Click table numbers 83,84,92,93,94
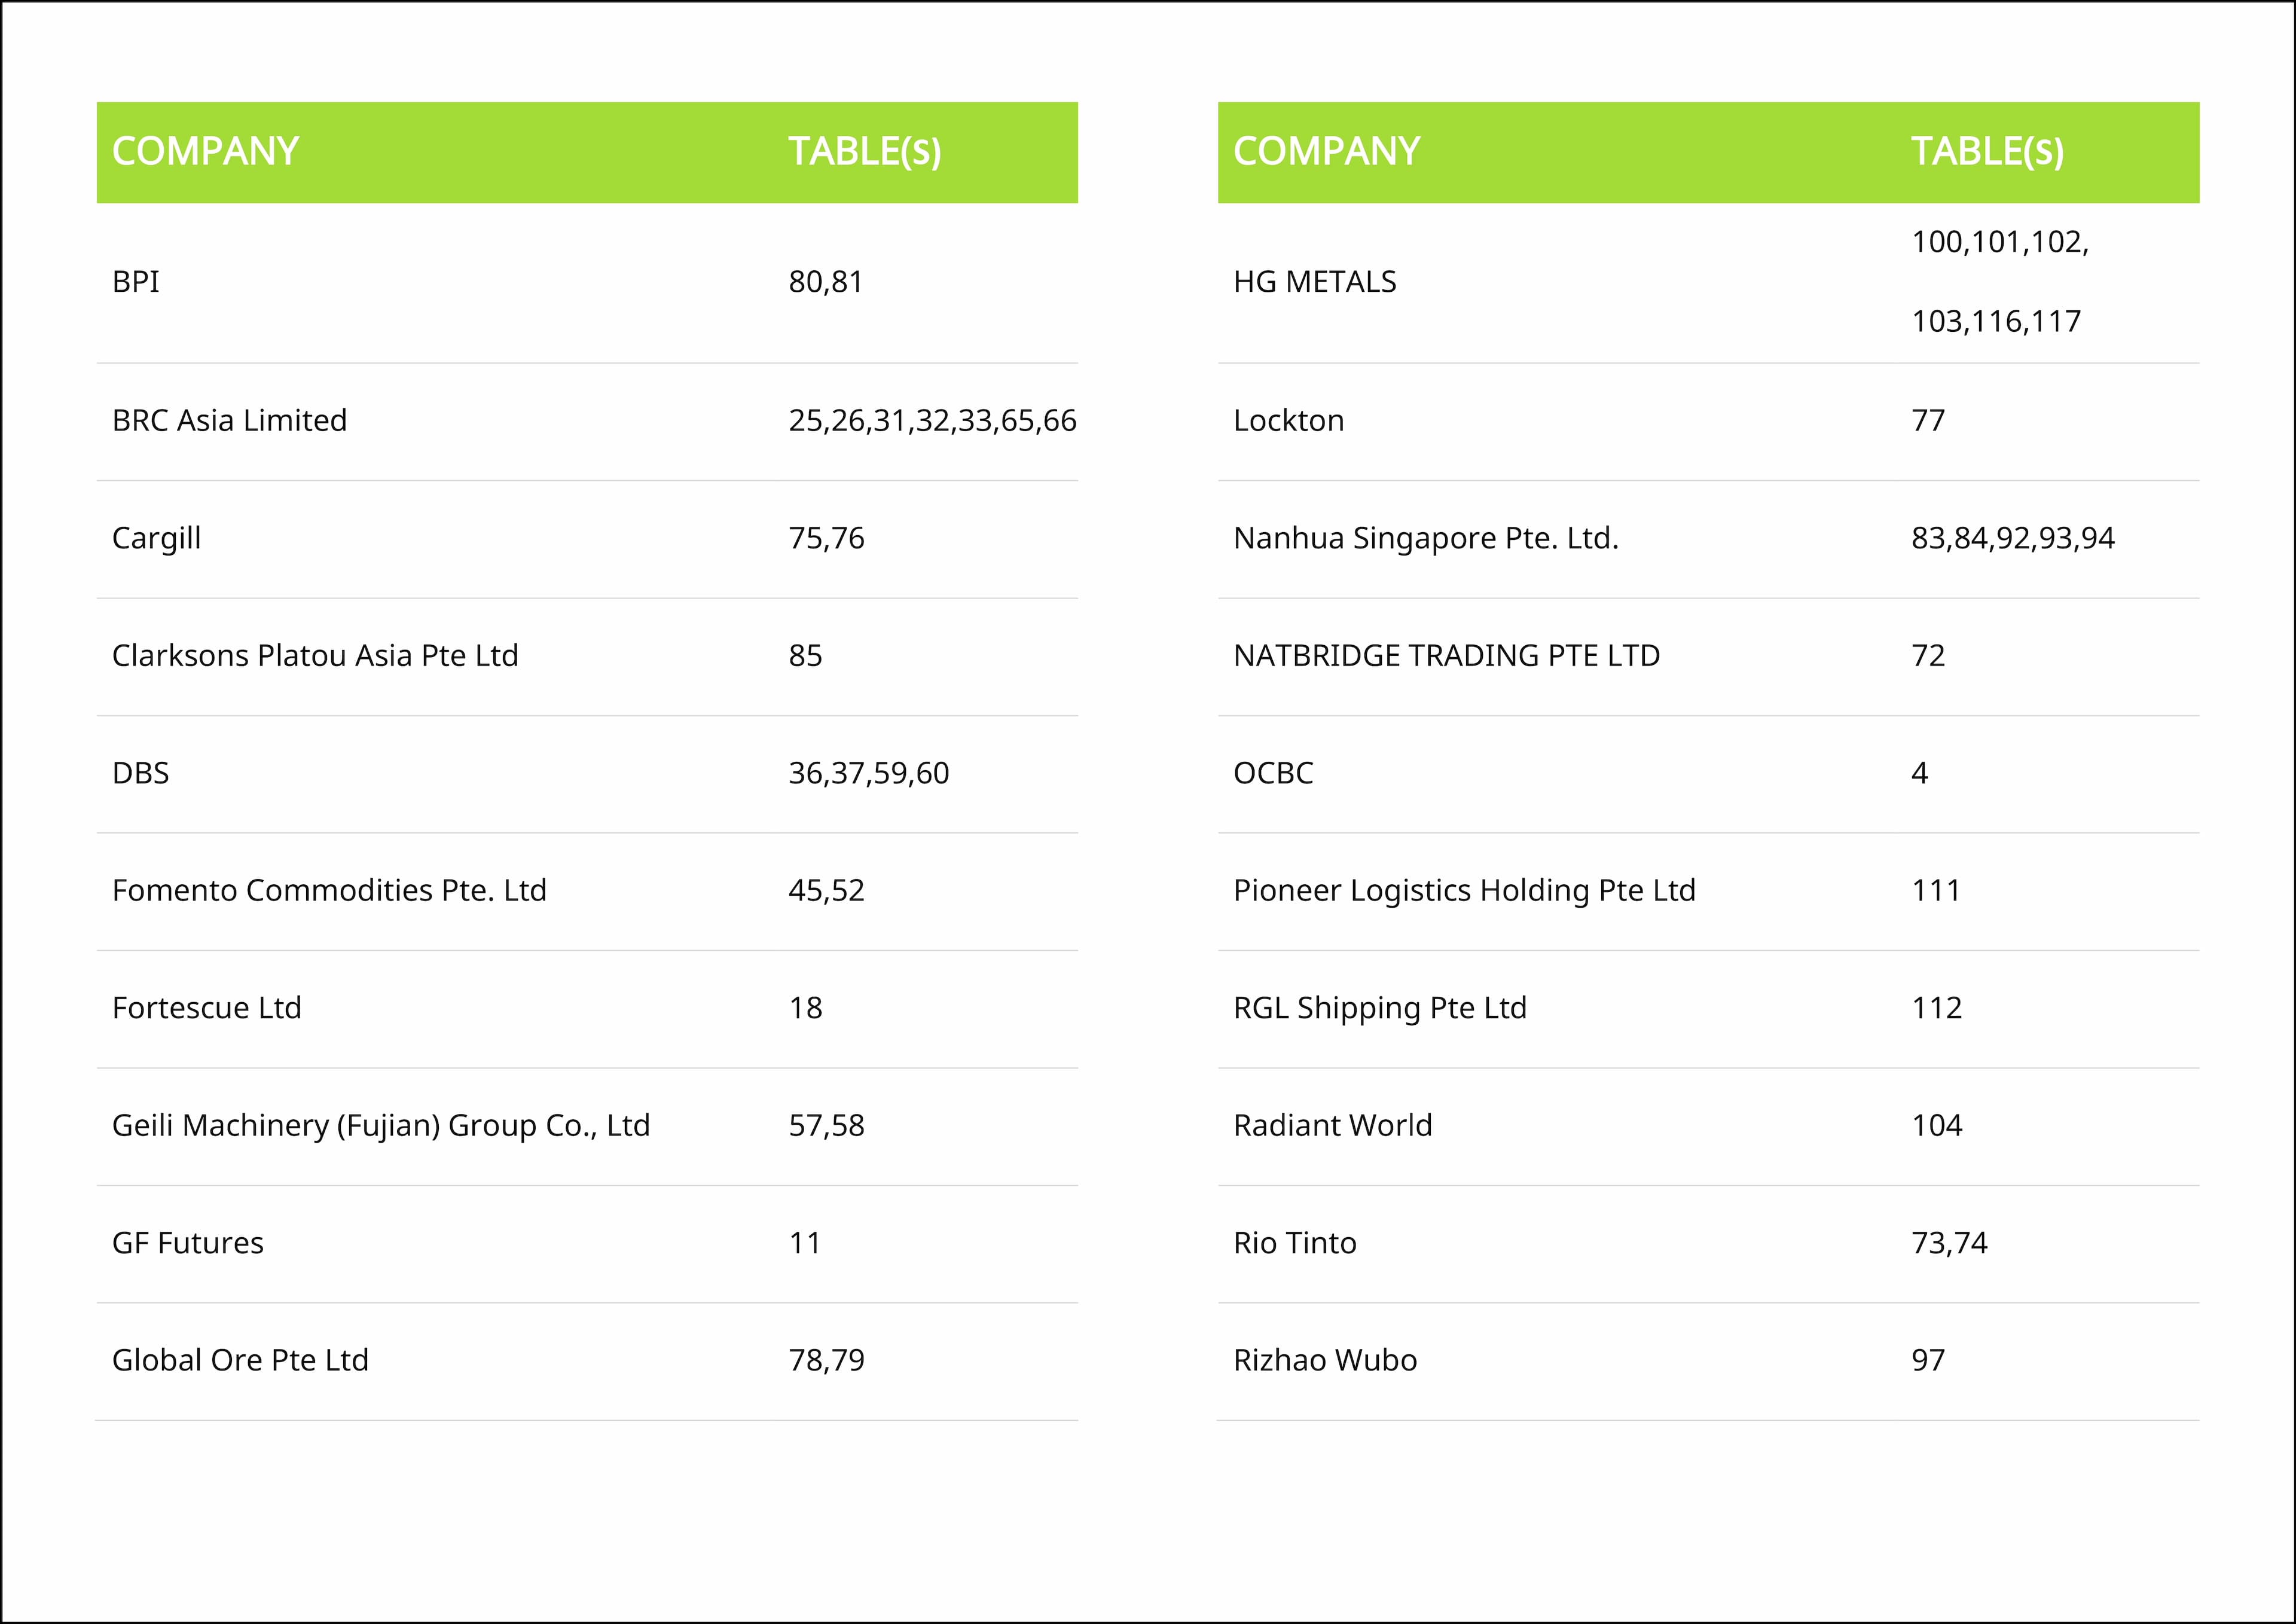Image resolution: width=2296 pixels, height=1624 pixels. coord(2013,539)
